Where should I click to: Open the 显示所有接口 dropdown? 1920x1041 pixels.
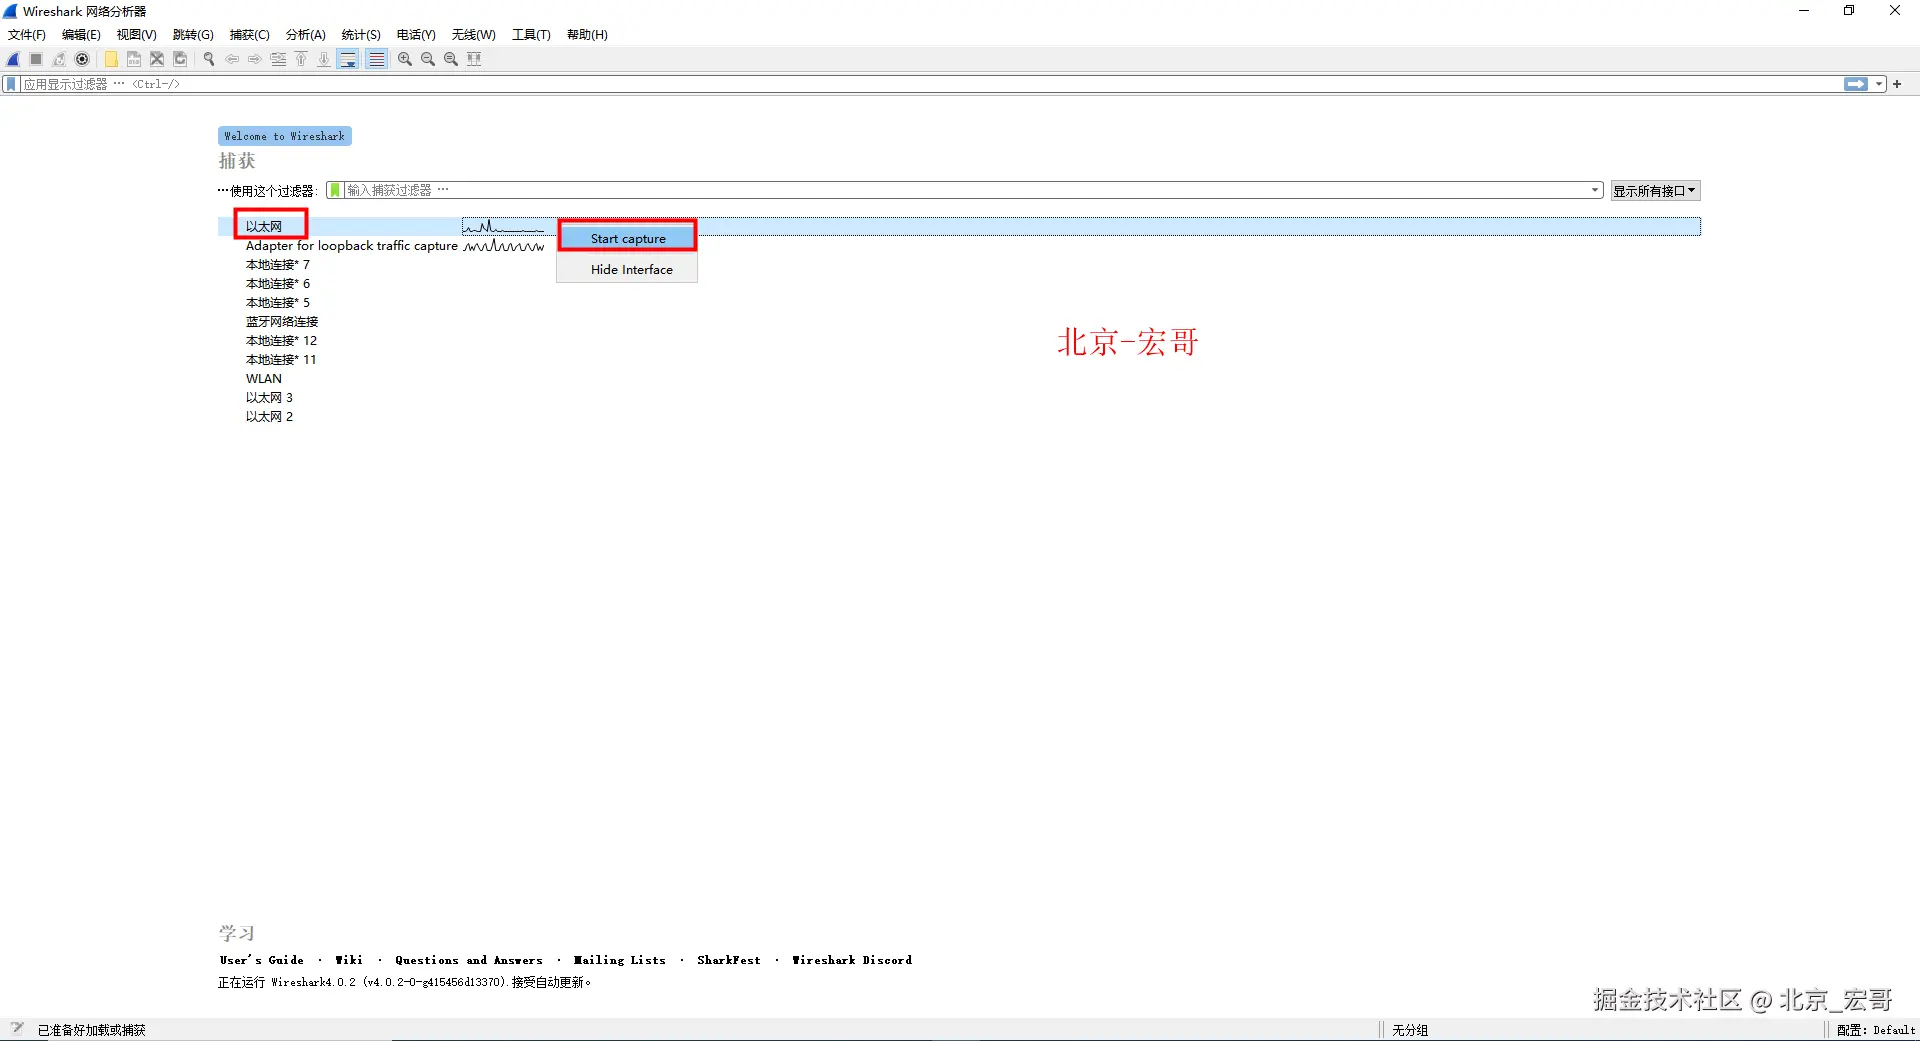pos(1655,191)
